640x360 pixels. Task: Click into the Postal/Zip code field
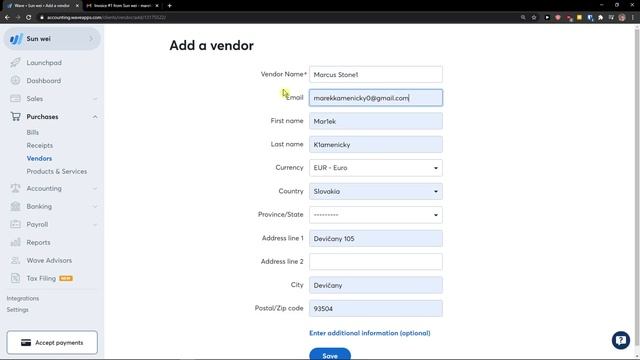click(x=376, y=309)
